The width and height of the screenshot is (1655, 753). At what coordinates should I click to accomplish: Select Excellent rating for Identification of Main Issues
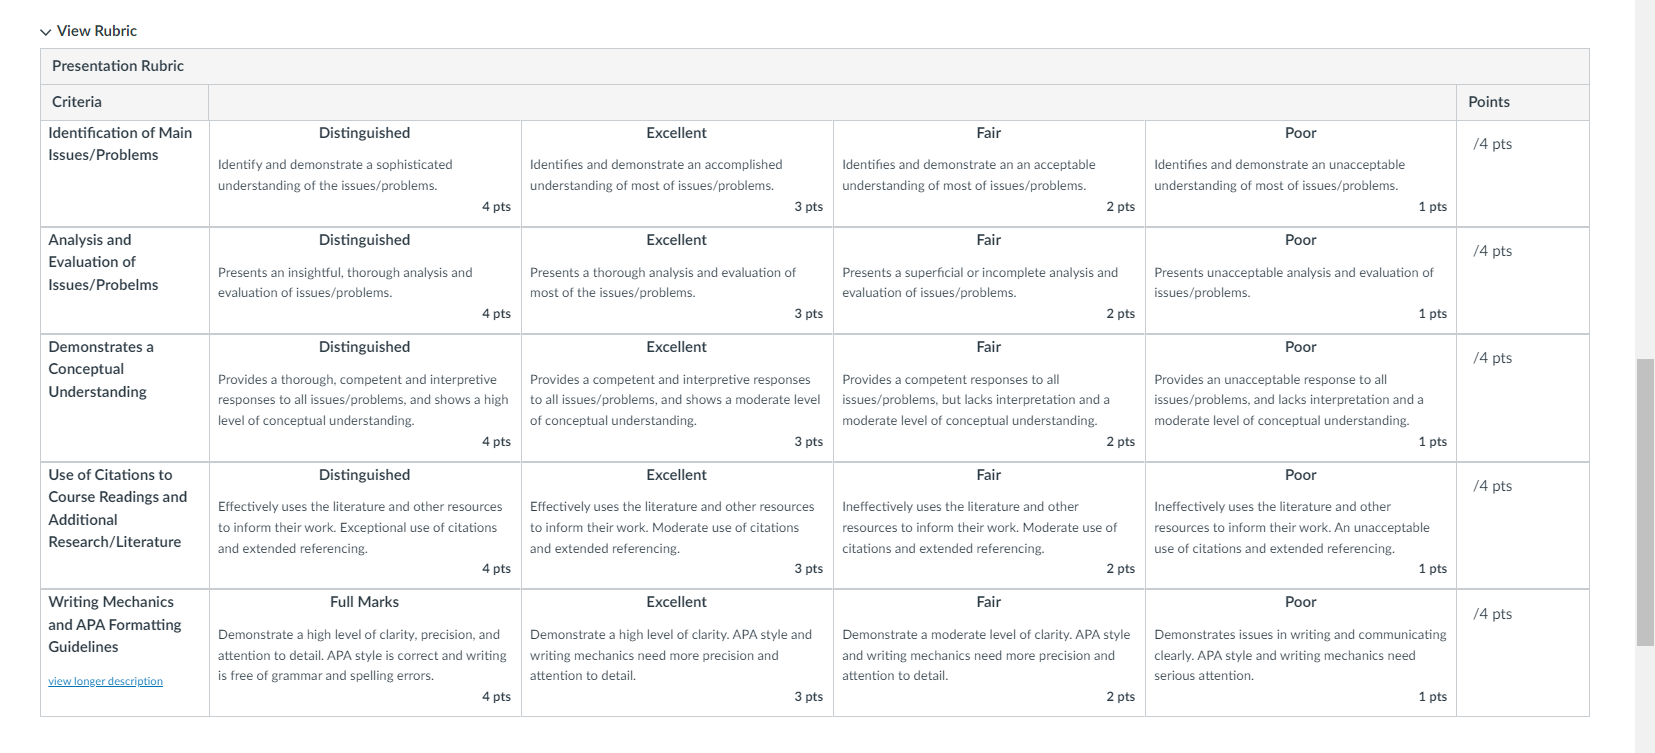coord(677,174)
